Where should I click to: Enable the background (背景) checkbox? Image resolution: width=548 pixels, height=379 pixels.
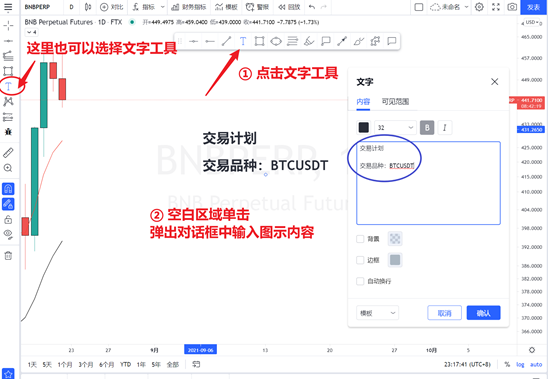[360, 239]
